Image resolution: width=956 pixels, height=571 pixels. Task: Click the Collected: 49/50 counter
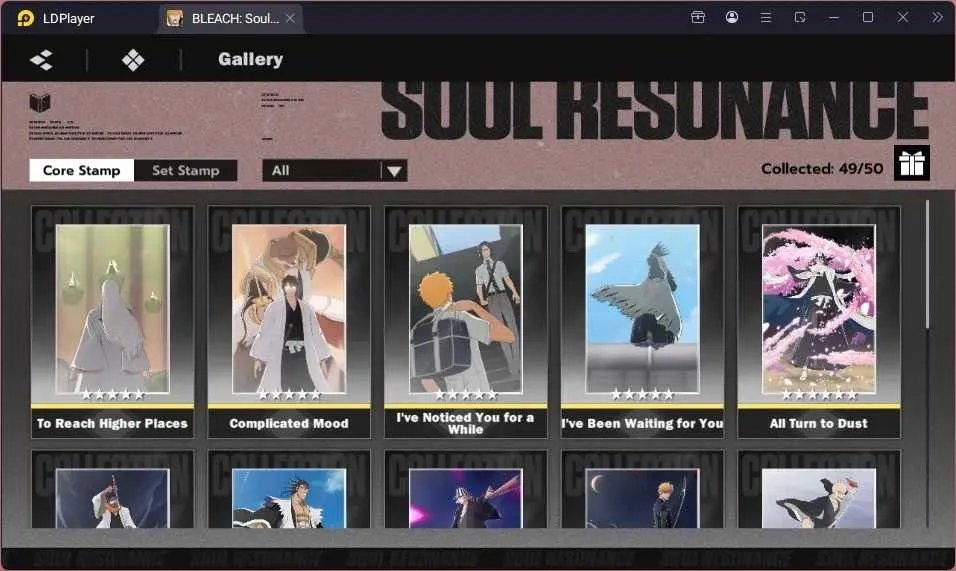[821, 169]
